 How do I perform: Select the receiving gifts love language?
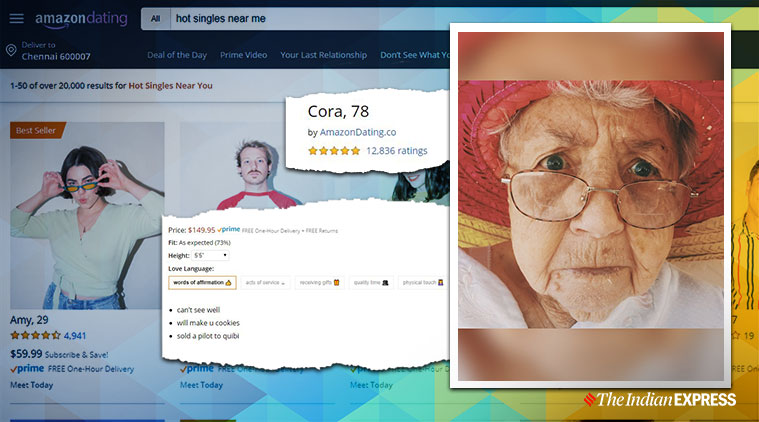tap(320, 283)
